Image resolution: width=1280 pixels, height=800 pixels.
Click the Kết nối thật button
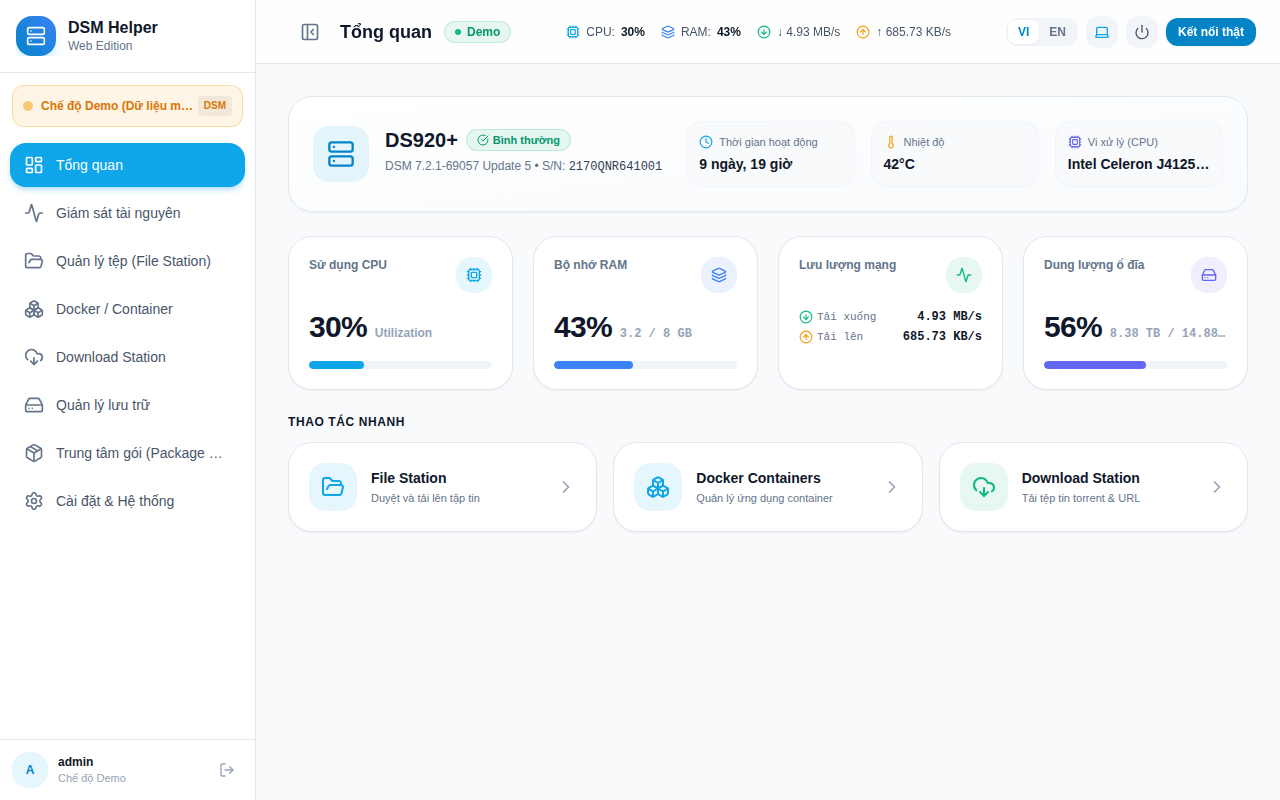coord(1210,32)
